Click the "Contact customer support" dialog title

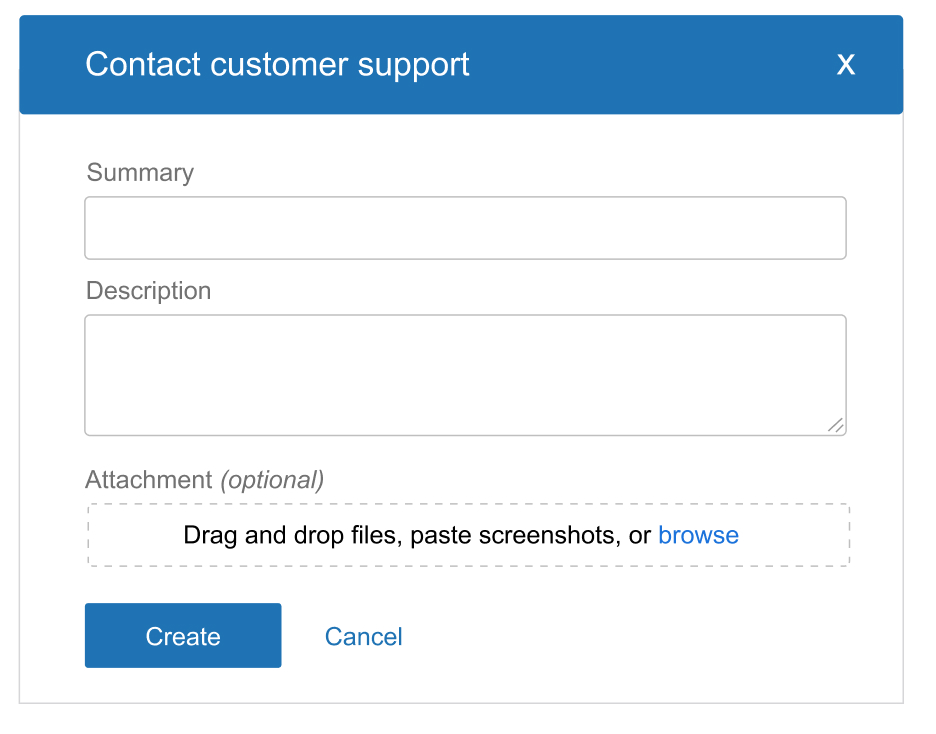[x=277, y=65]
